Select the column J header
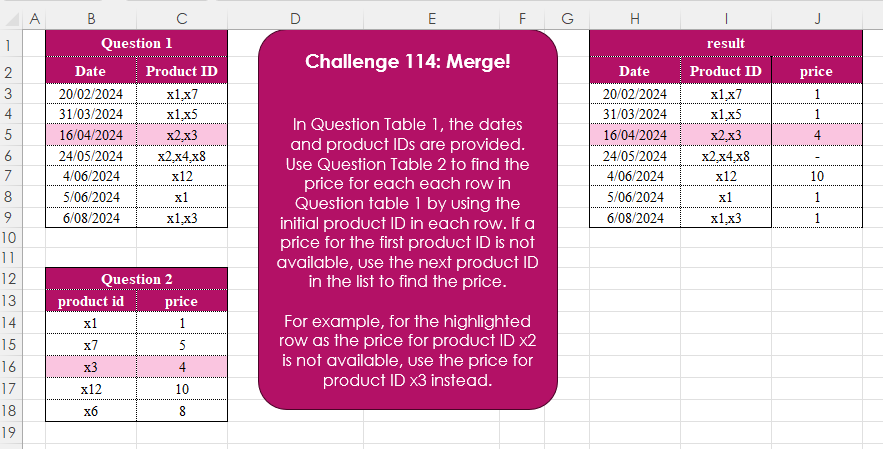 [x=816, y=17]
